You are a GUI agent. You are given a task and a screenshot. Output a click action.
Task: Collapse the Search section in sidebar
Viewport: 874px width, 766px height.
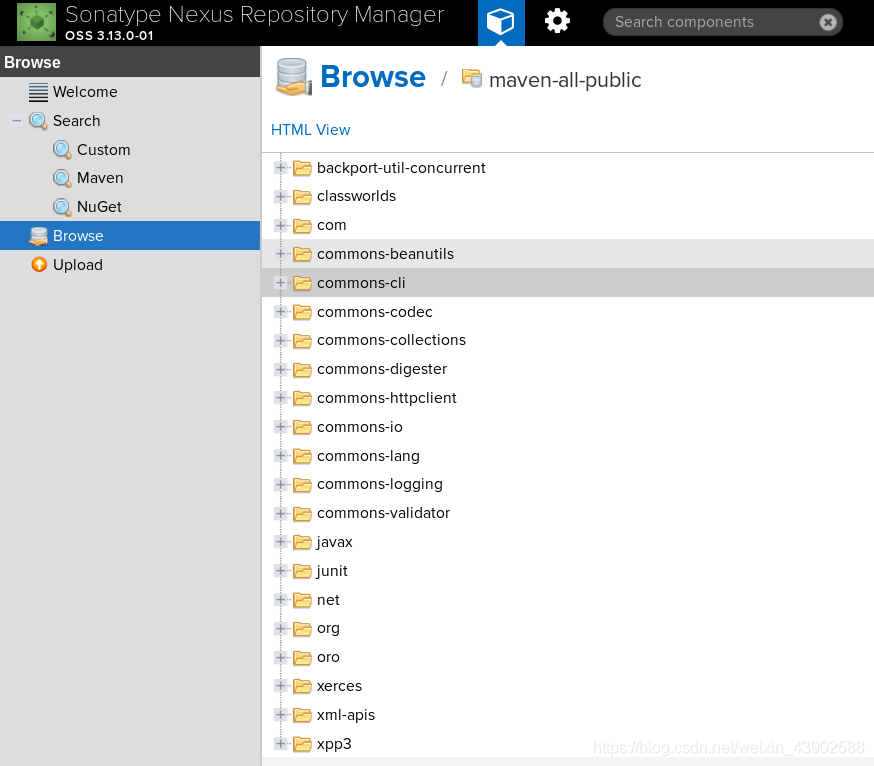pyautogui.click(x=17, y=120)
